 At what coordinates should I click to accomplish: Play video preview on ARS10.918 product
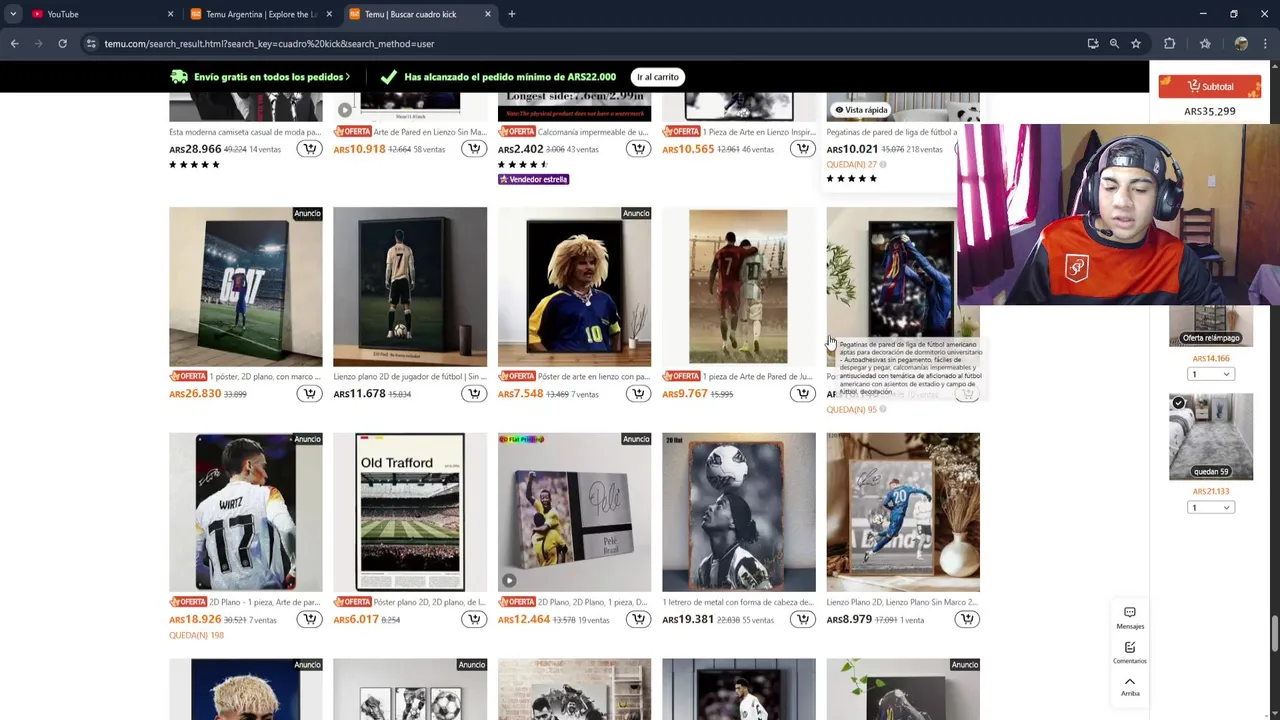345,110
